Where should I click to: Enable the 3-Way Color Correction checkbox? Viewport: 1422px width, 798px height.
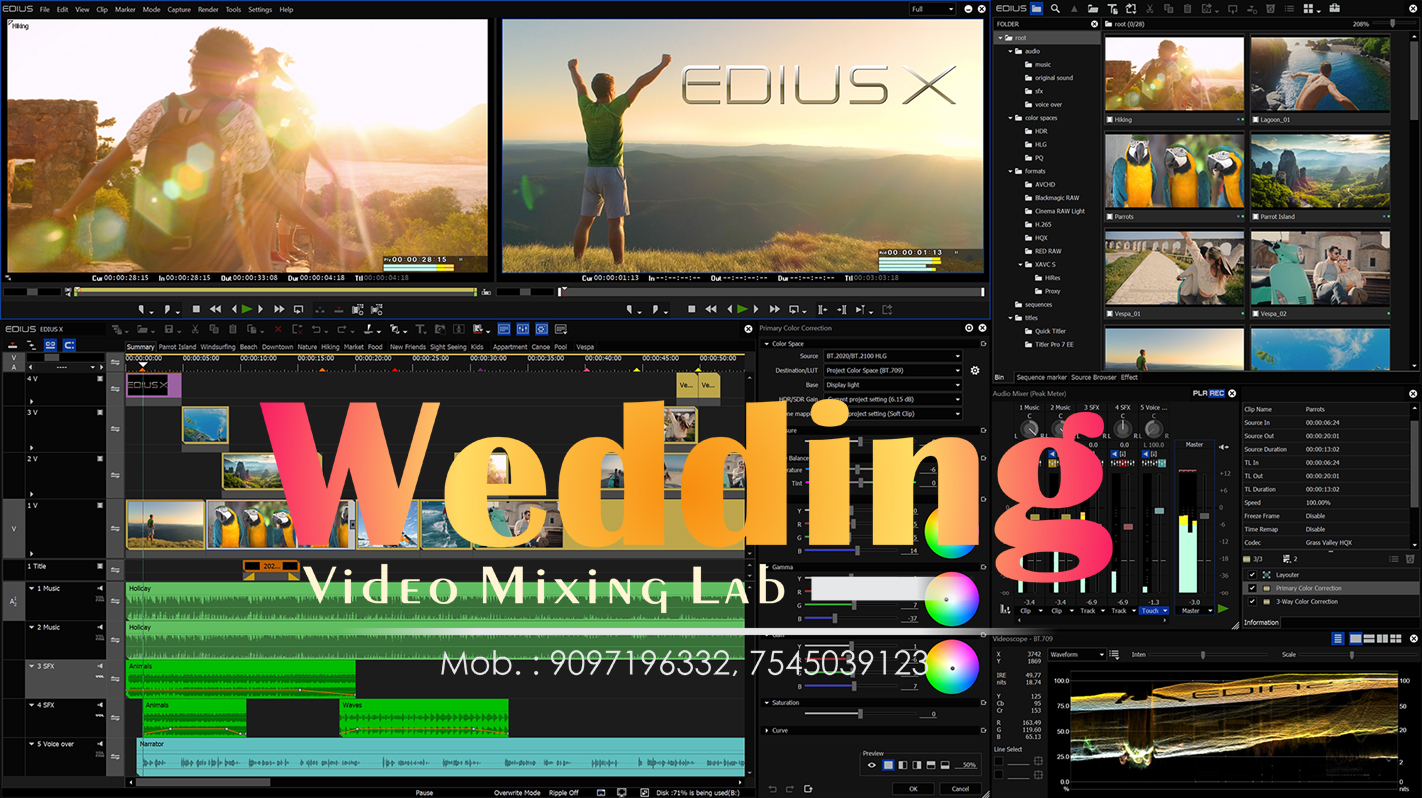click(x=1252, y=602)
